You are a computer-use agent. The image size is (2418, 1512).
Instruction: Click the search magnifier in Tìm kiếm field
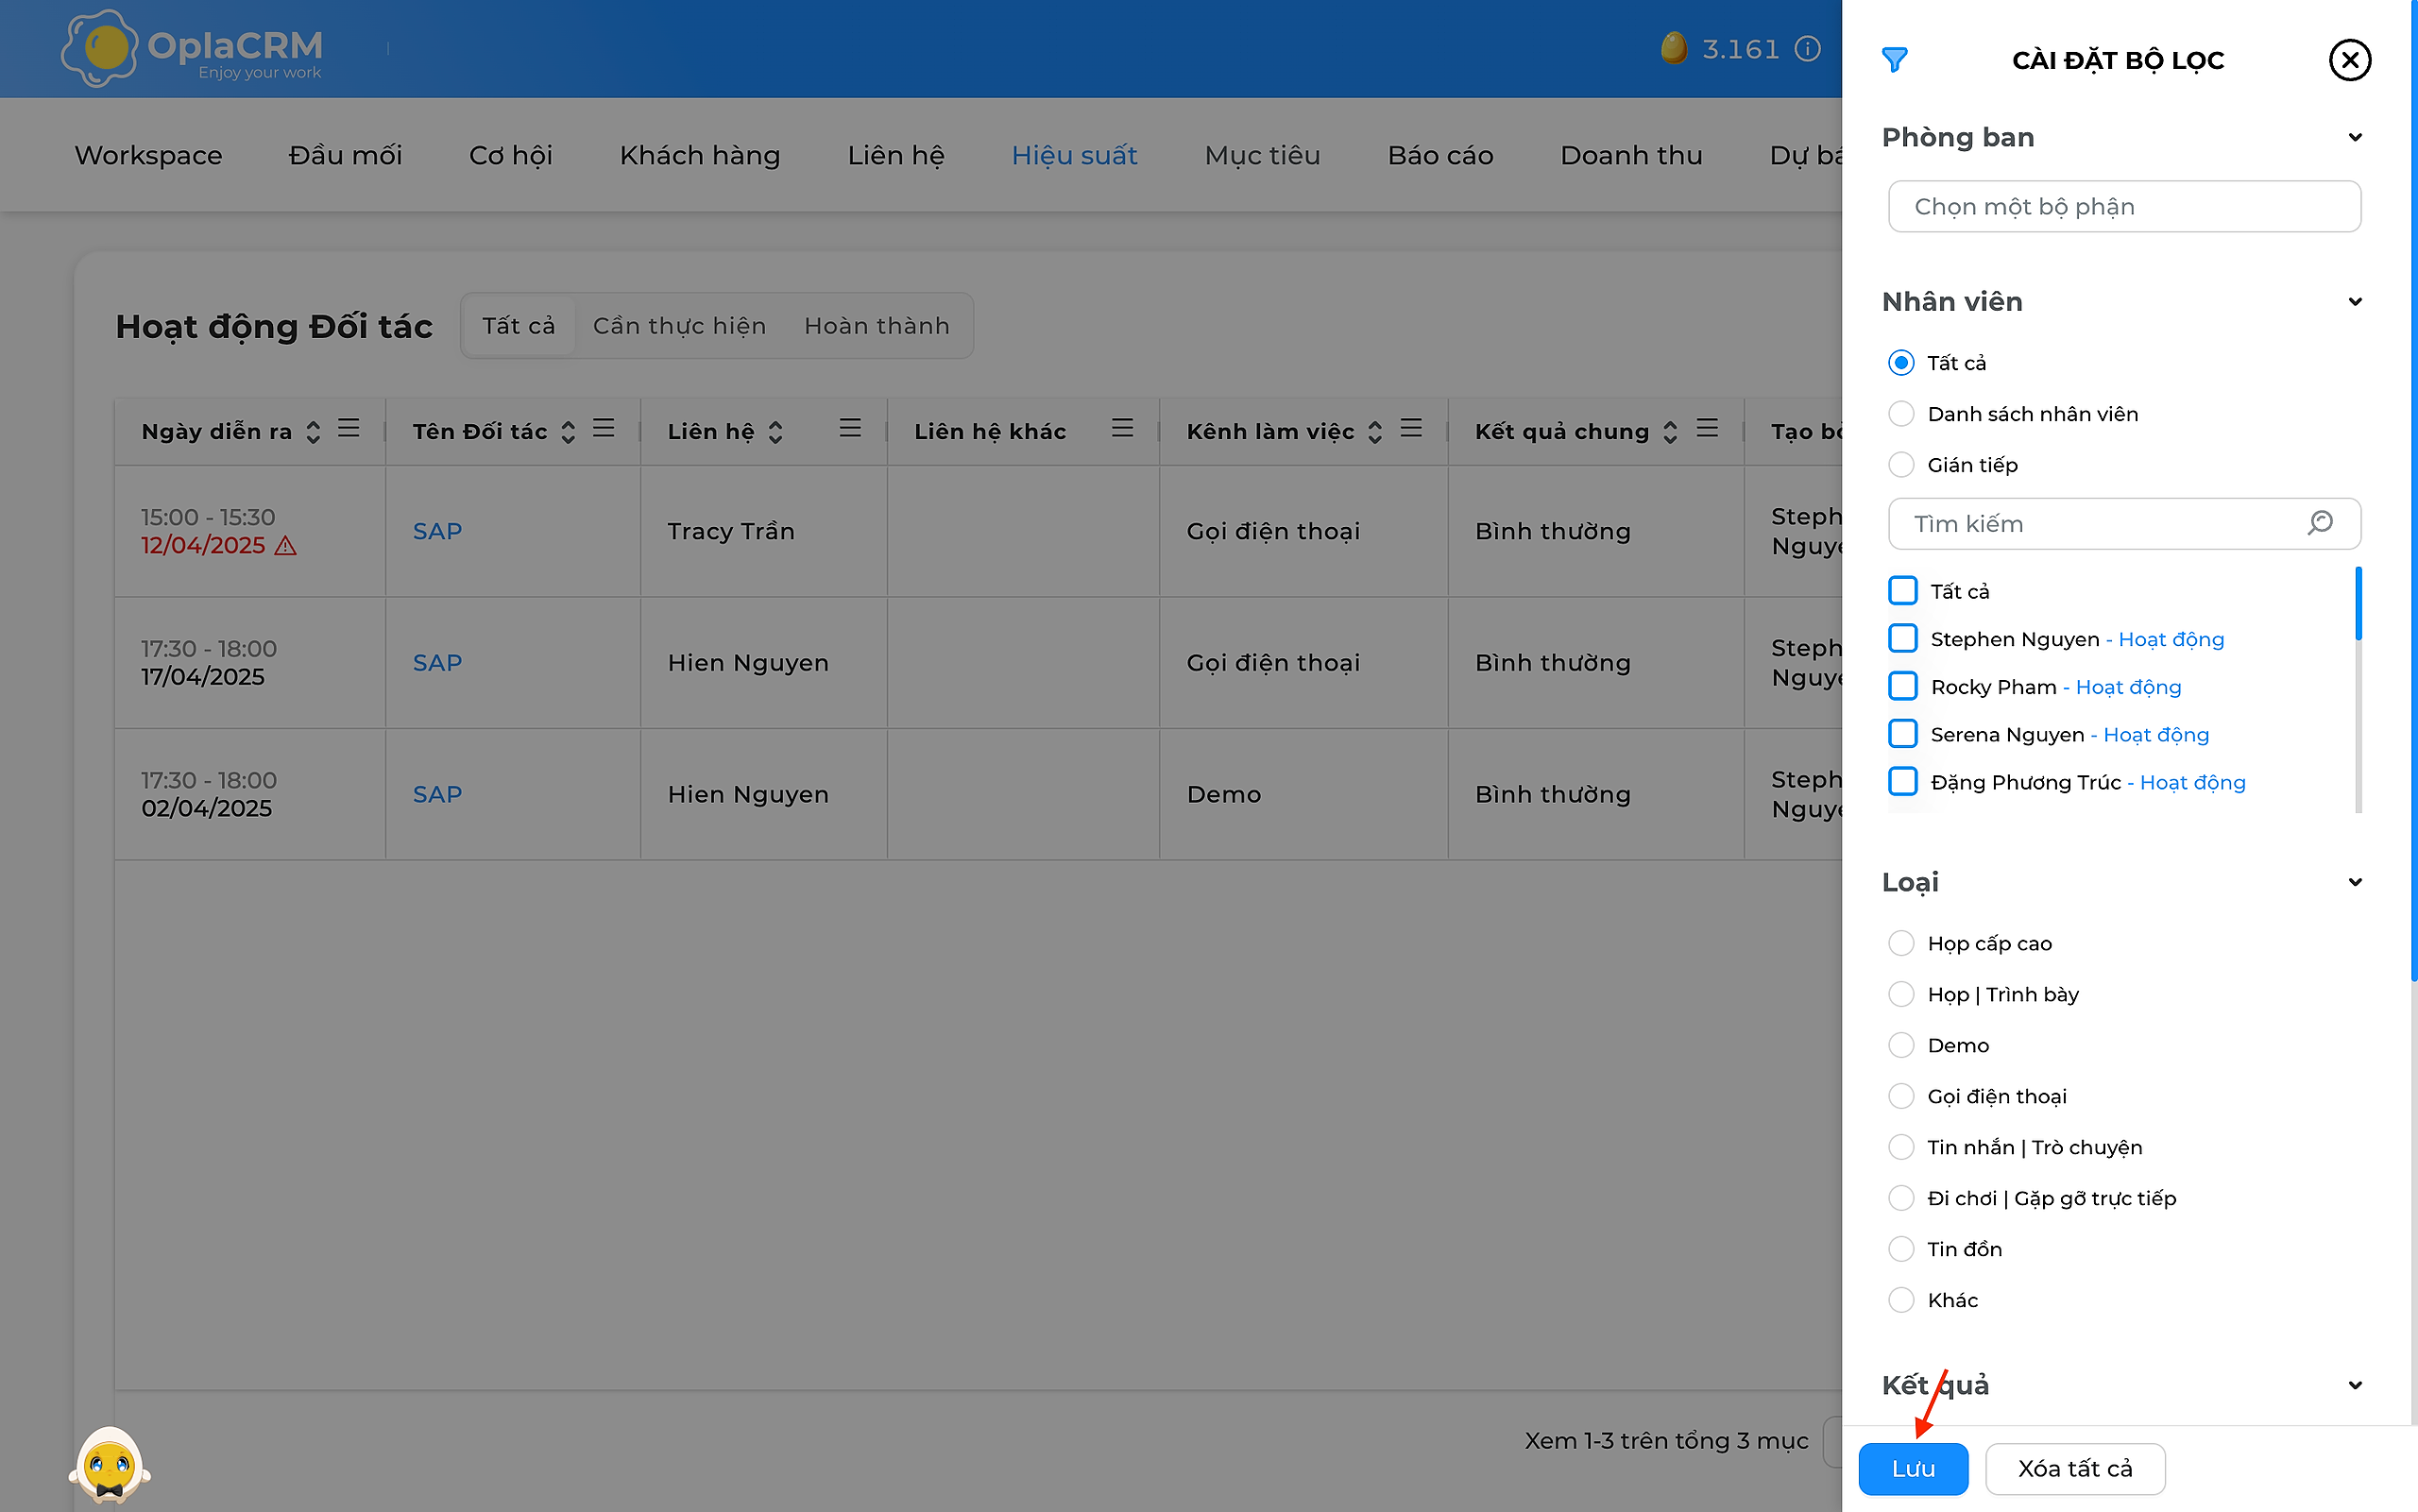click(2320, 523)
